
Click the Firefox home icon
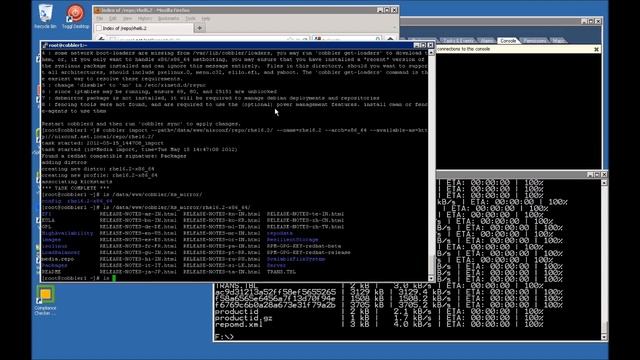(x=390, y=39)
